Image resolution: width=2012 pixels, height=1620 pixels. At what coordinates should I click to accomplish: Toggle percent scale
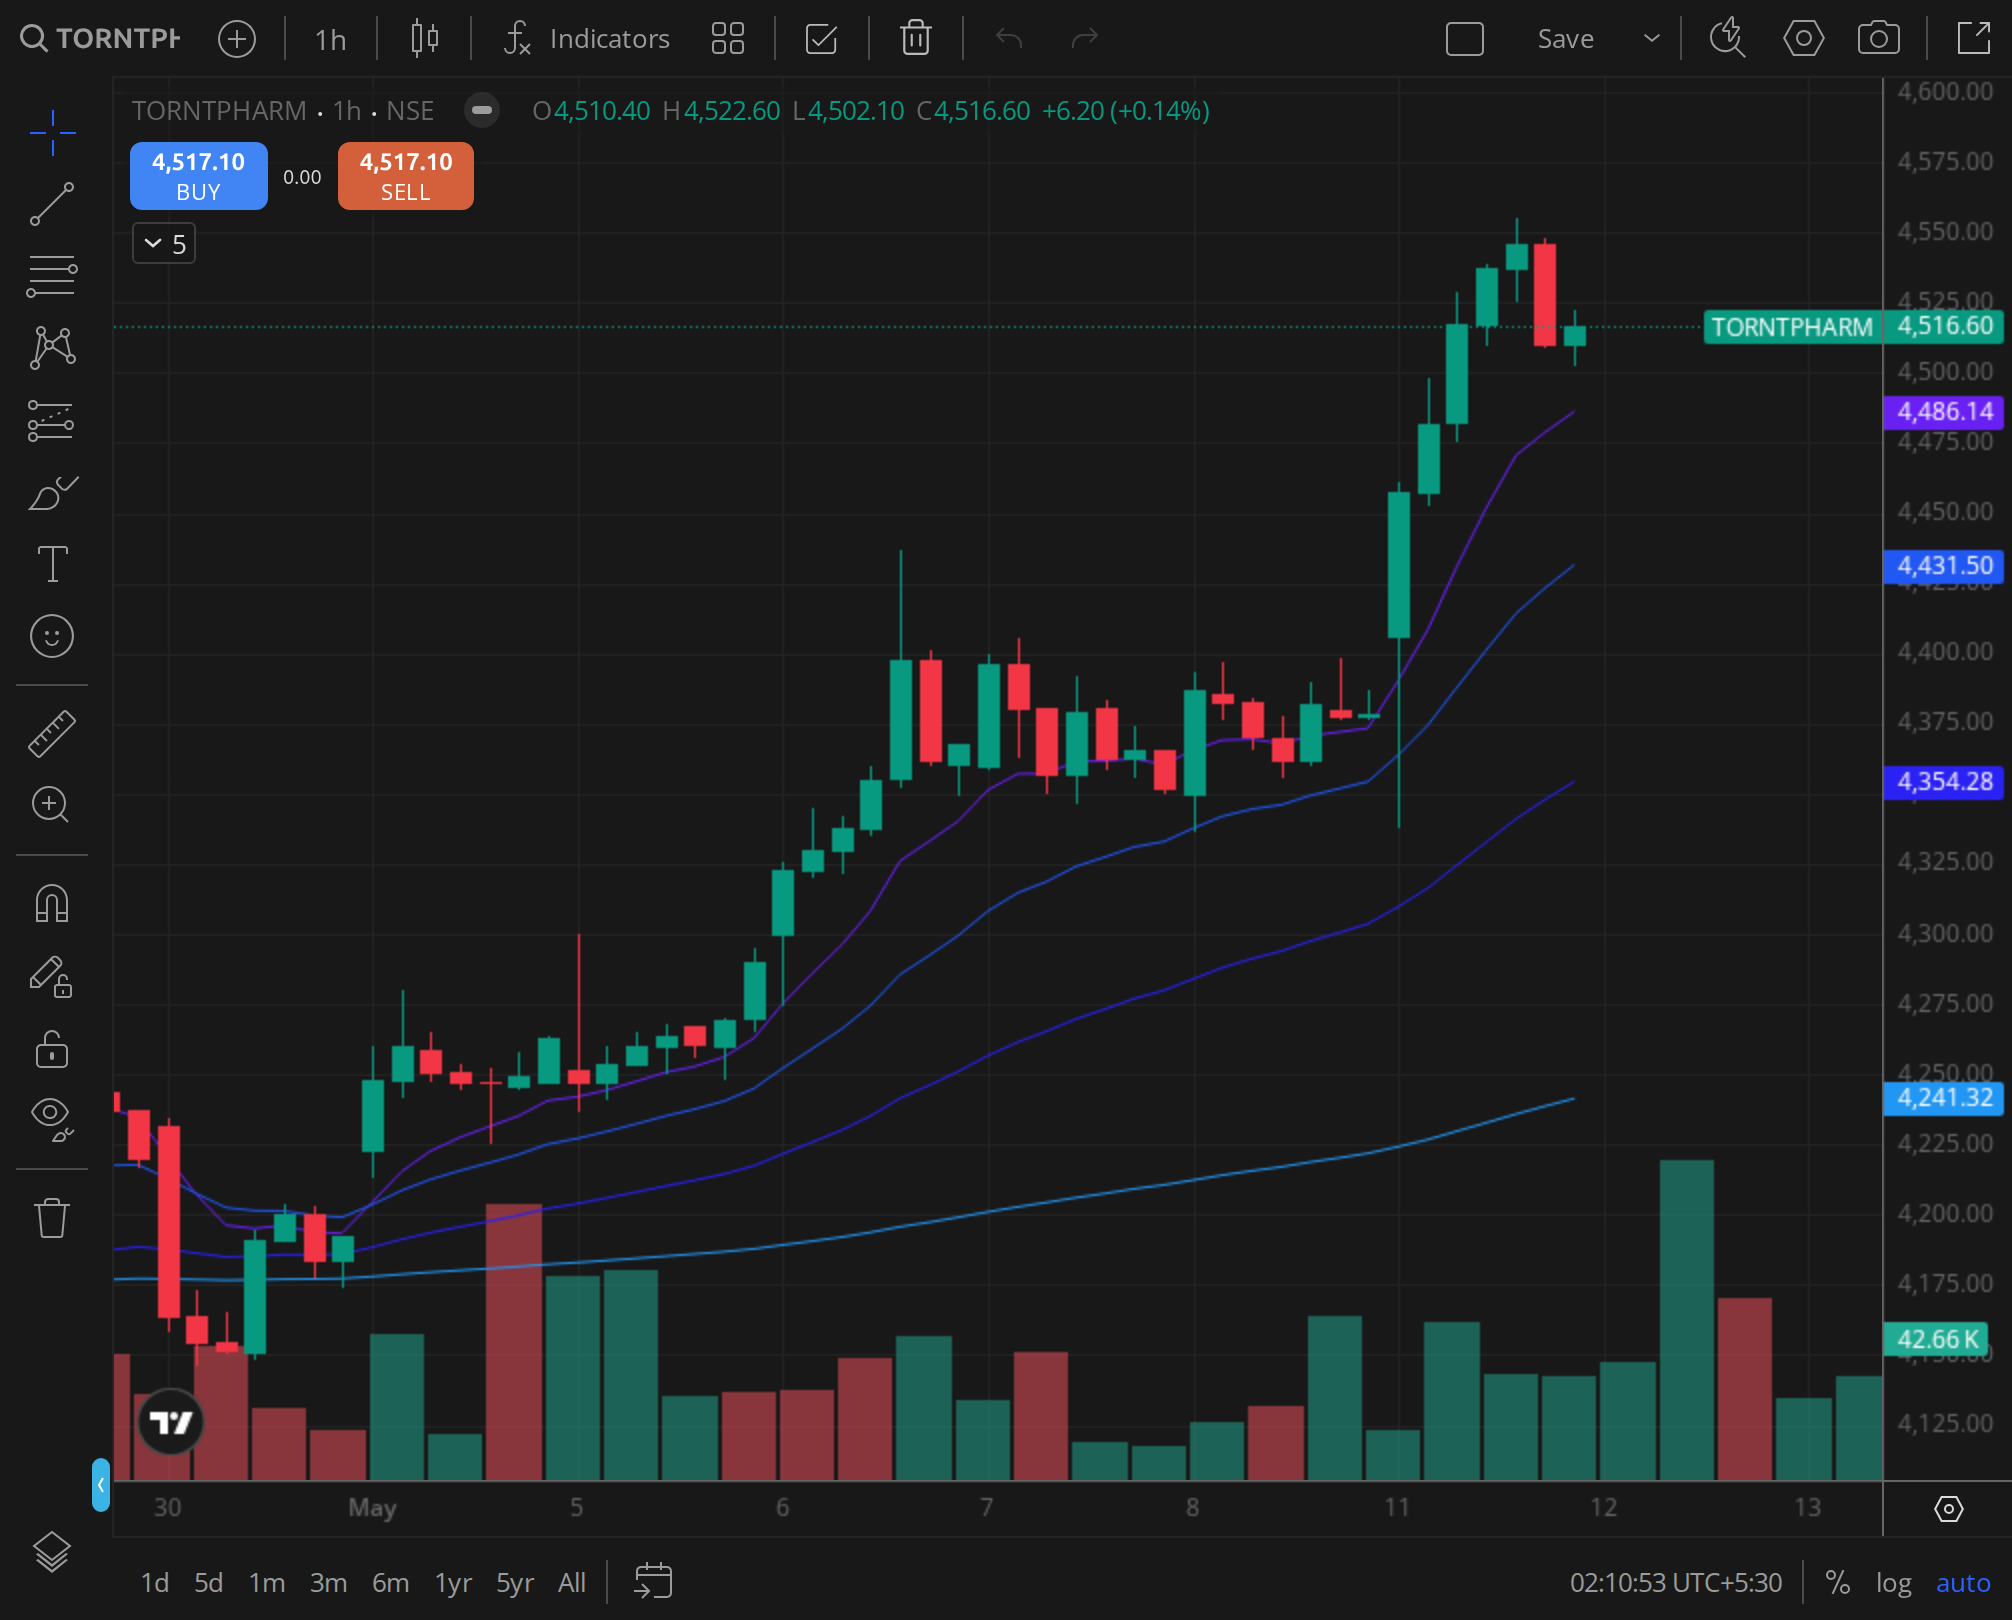pyautogui.click(x=1837, y=1582)
